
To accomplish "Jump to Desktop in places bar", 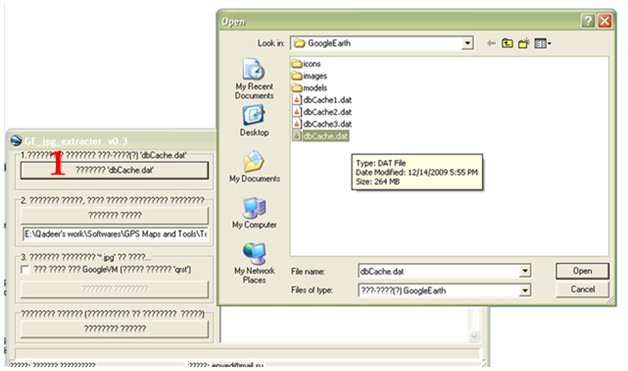I will [x=254, y=121].
